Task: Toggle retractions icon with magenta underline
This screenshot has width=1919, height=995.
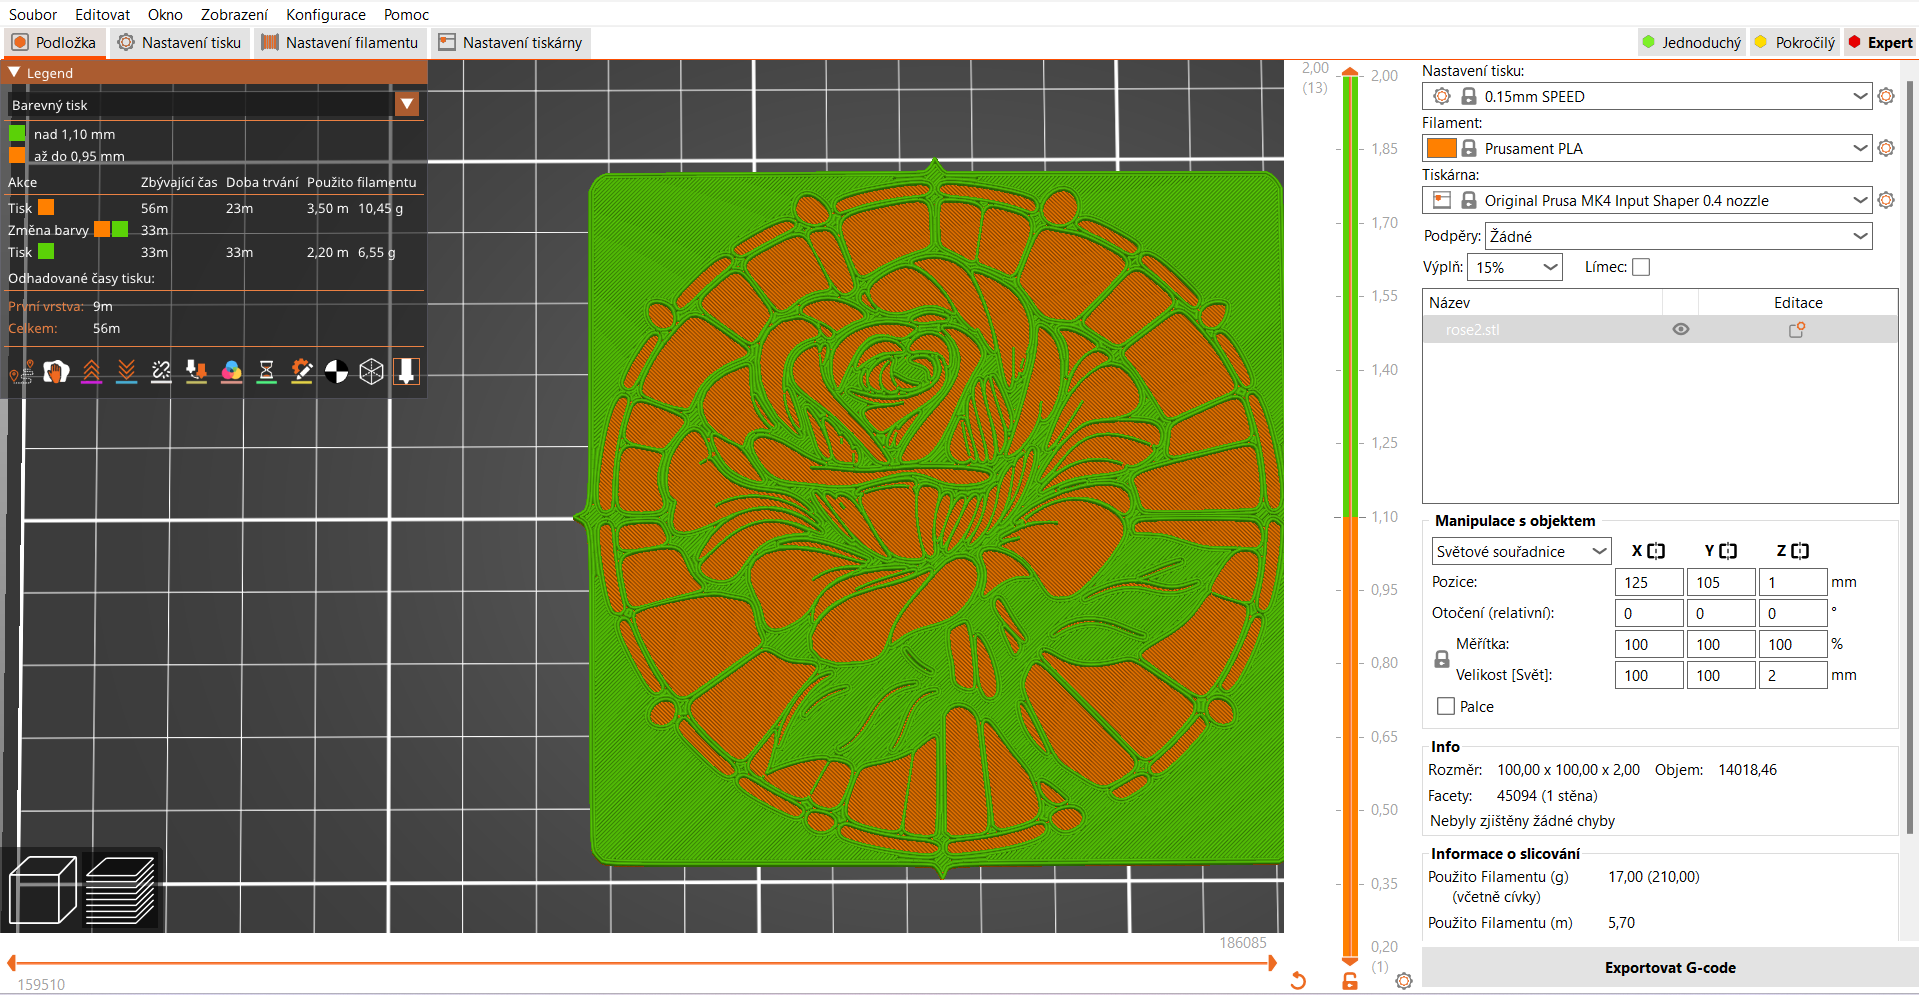Action: click(x=91, y=372)
